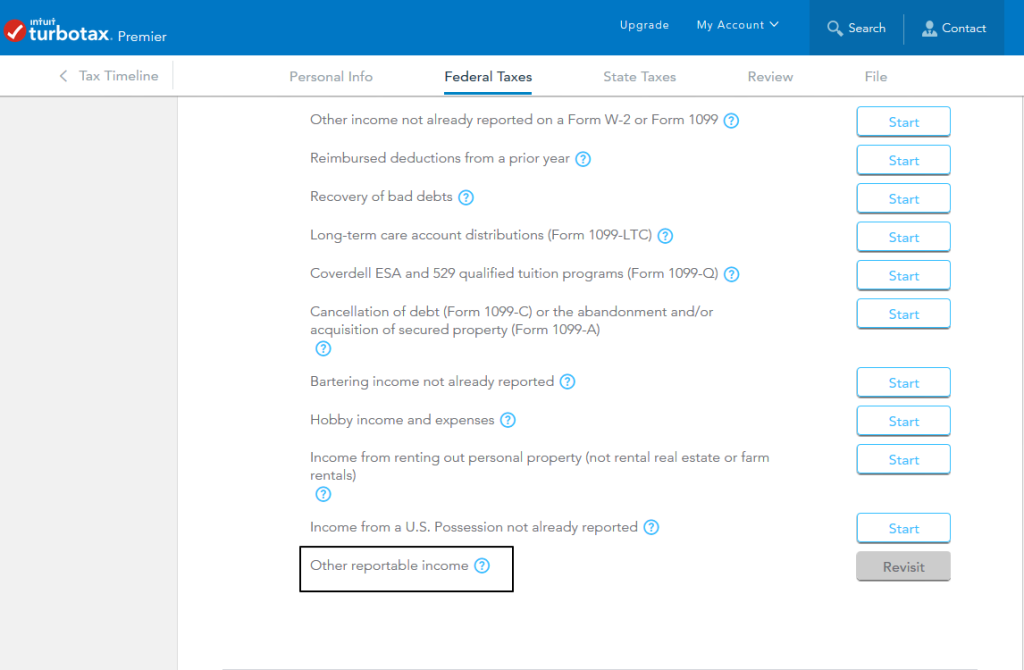The width and height of the screenshot is (1024, 670).
Task: Open help for Recovery of bad debts
Action: click(466, 198)
